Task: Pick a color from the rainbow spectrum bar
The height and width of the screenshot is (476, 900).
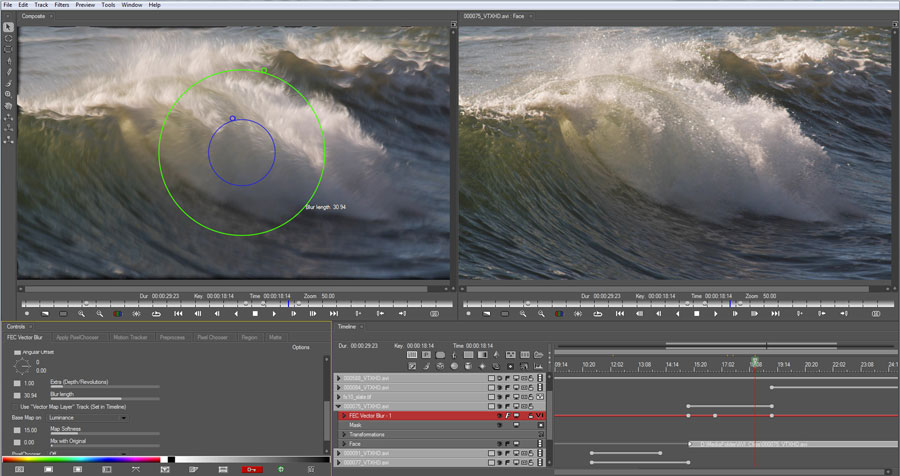Action: point(81,459)
